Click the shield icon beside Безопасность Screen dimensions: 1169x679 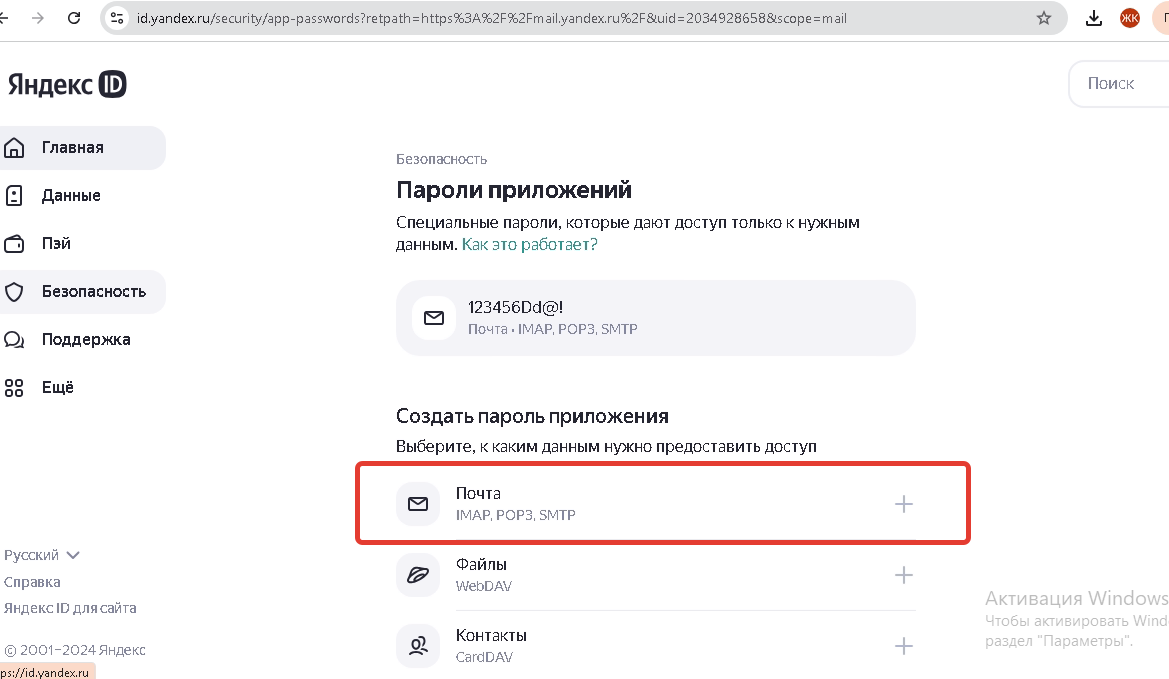(x=14, y=291)
